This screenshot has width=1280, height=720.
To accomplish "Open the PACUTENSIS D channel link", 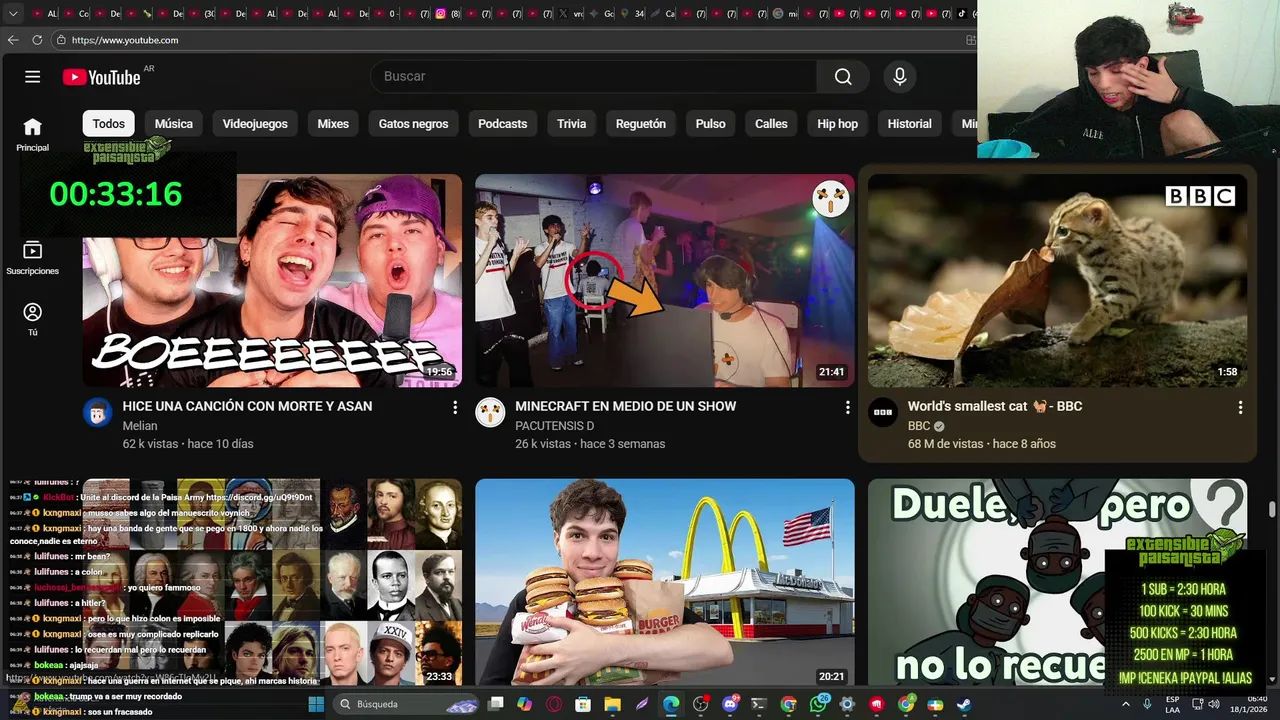I will (554, 426).
